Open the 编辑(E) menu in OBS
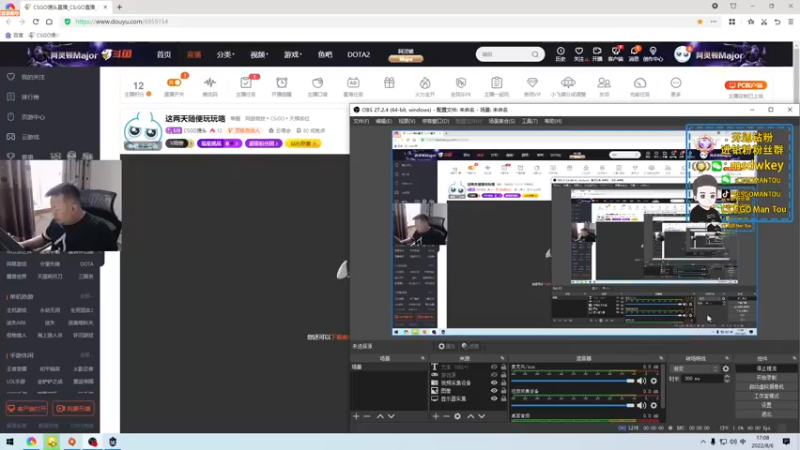This screenshot has width=800, height=450. pos(384,121)
